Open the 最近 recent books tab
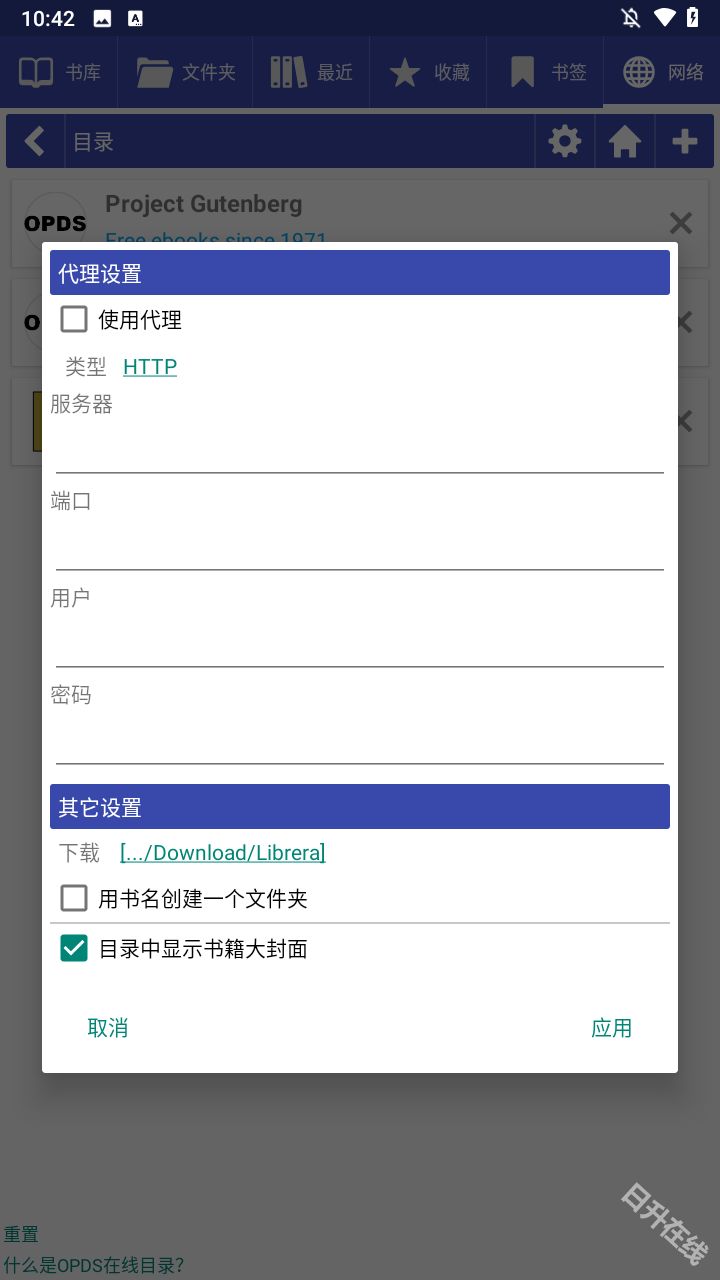This screenshot has width=720, height=1280. pos(311,72)
